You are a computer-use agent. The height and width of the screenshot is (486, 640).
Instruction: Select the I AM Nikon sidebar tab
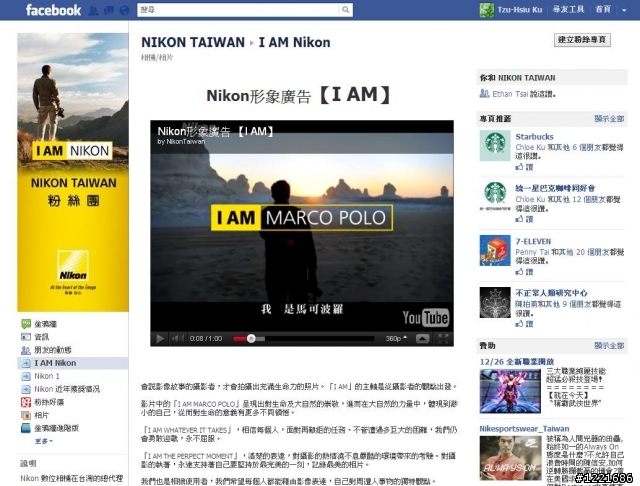(73, 363)
